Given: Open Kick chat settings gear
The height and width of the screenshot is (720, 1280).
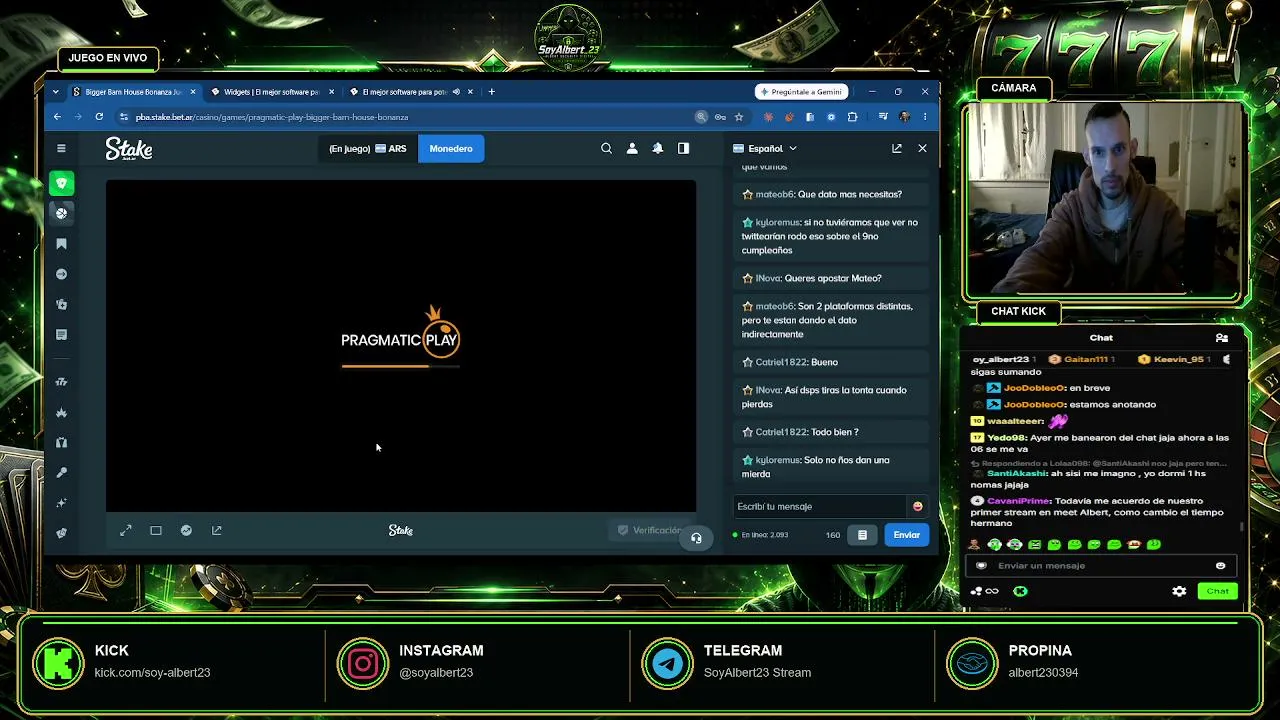Looking at the screenshot, I should [1179, 591].
